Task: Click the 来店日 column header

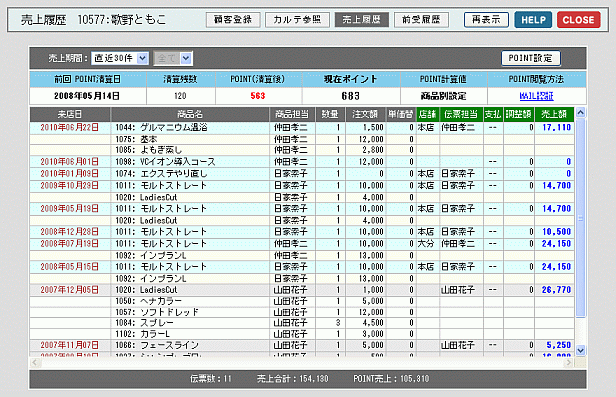Action: pyautogui.click(x=70, y=114)
